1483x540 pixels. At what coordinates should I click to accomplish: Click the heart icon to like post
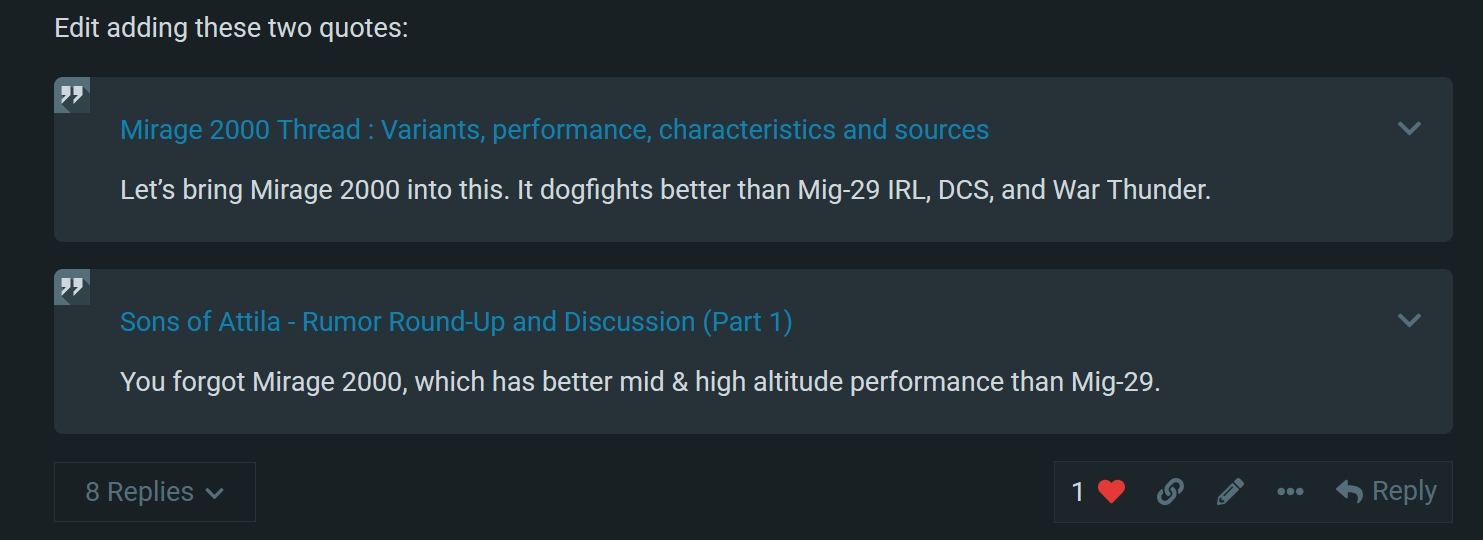click(x=1111, y=491)
